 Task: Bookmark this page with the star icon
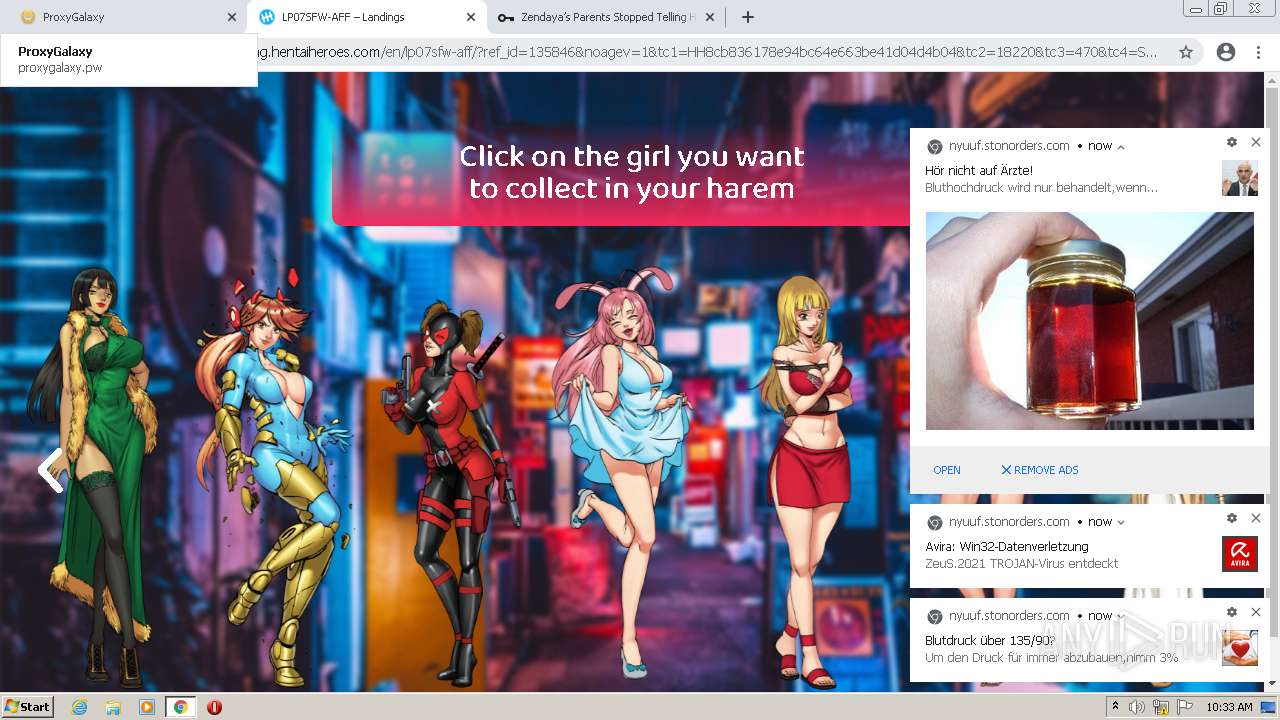(x=1186, y=52)
